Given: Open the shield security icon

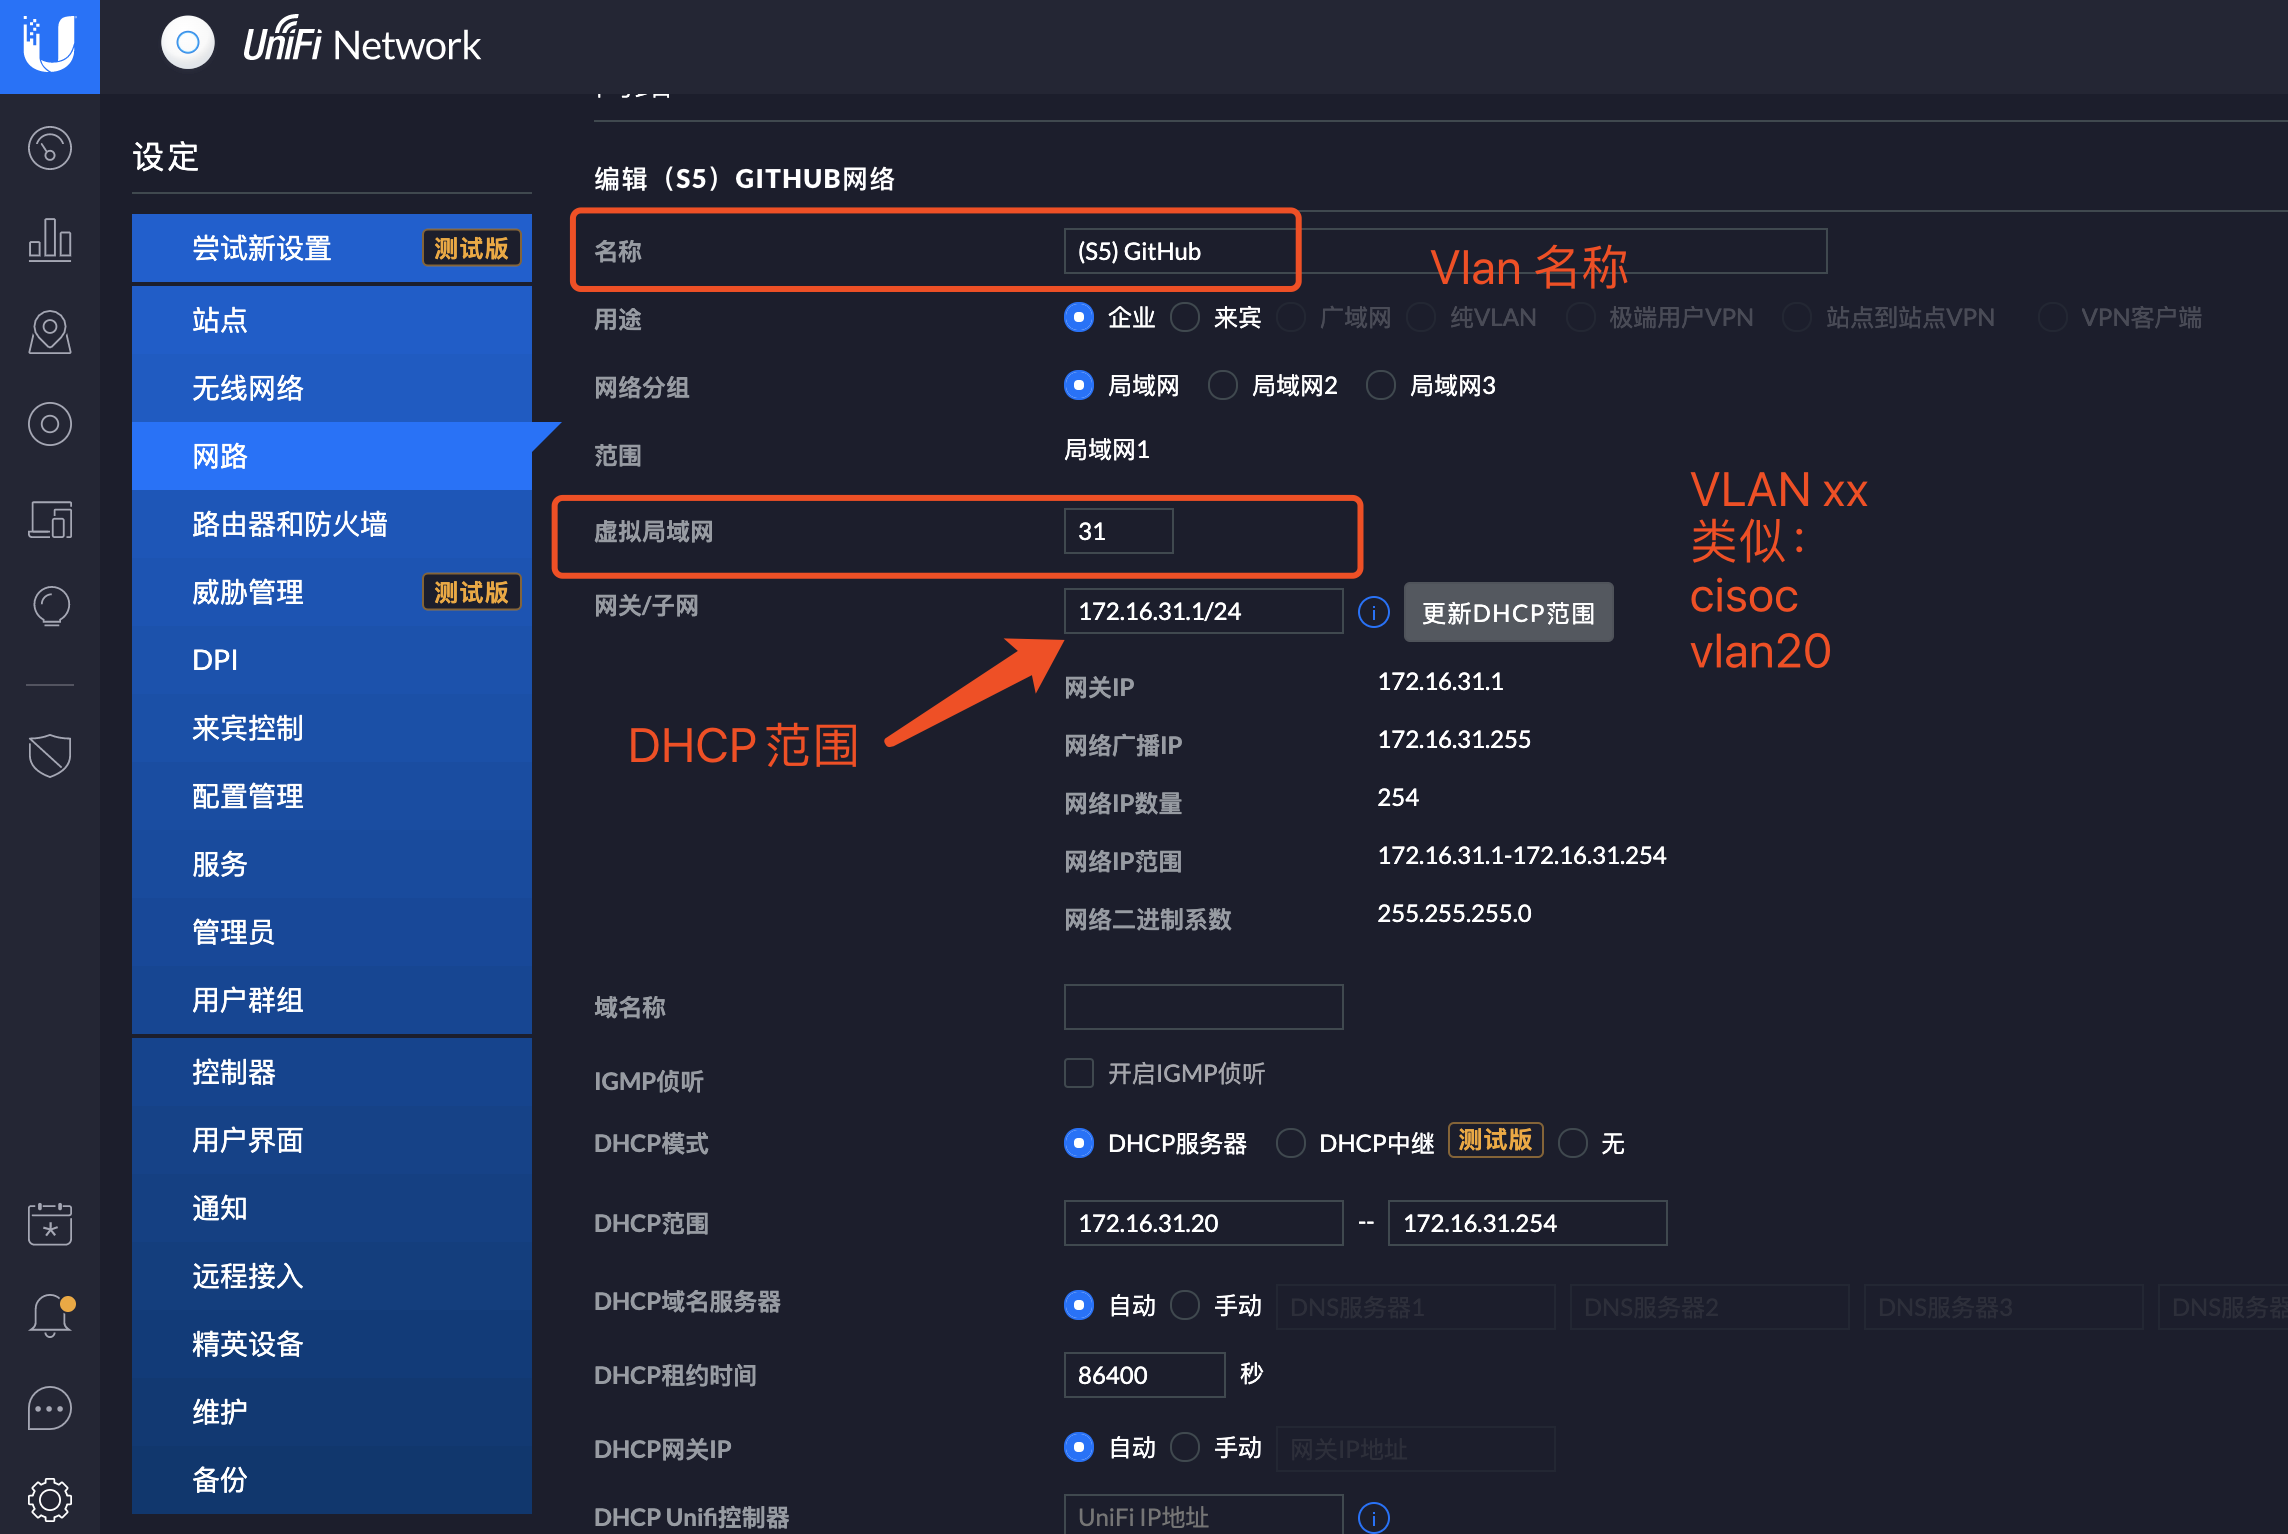Looking at the screenshot, I should [50, 755].
